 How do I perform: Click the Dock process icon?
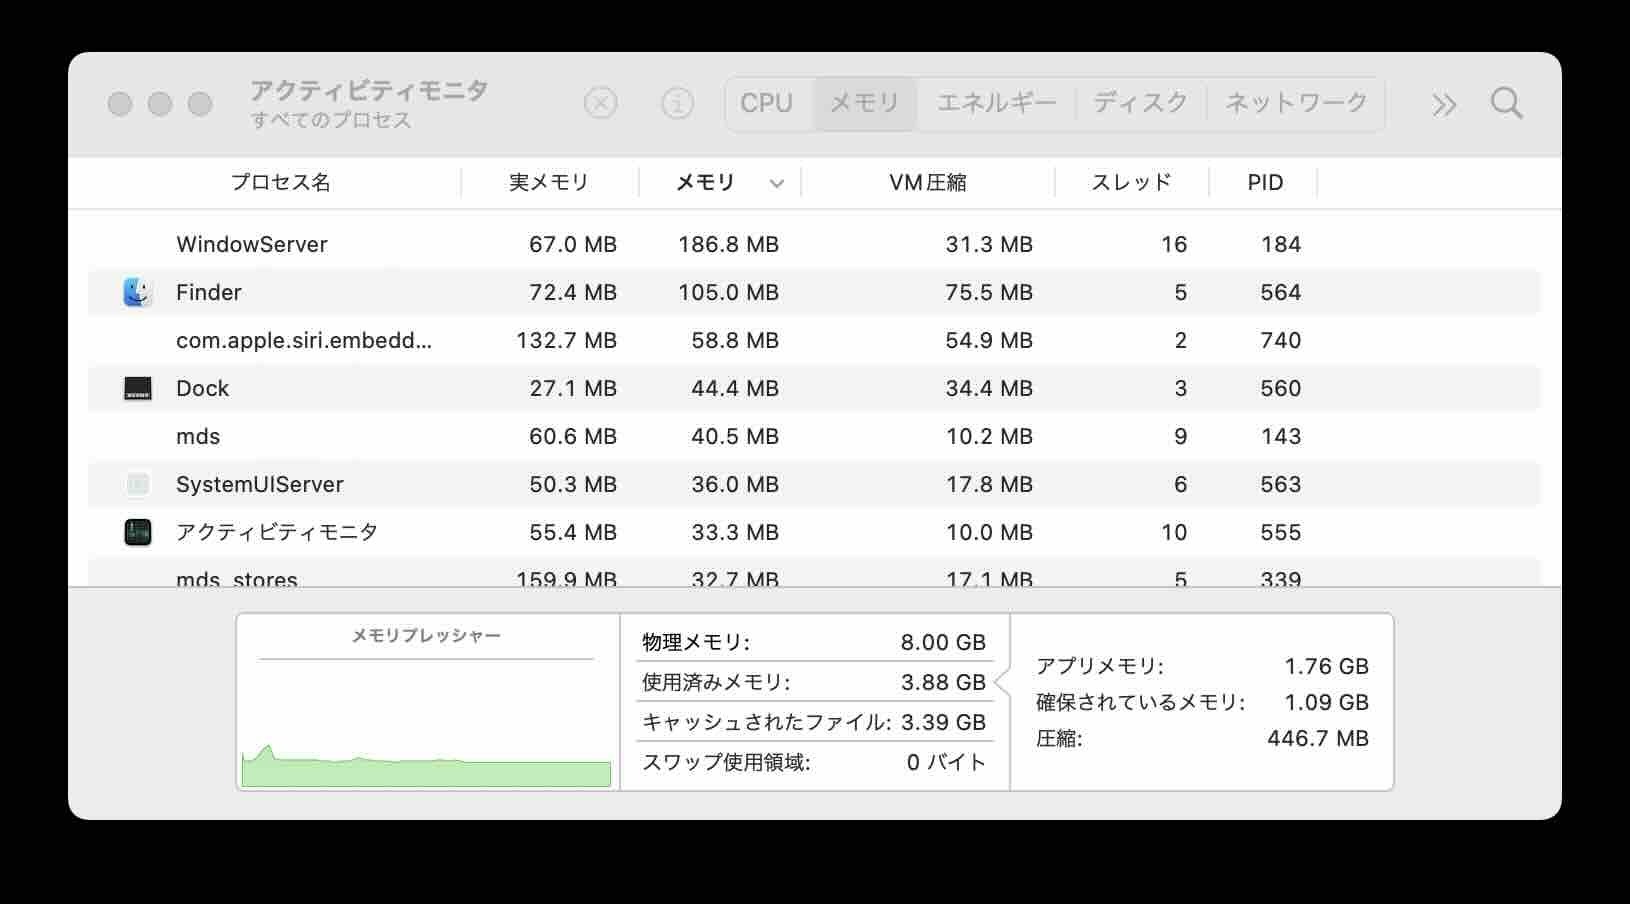point(138,388)
